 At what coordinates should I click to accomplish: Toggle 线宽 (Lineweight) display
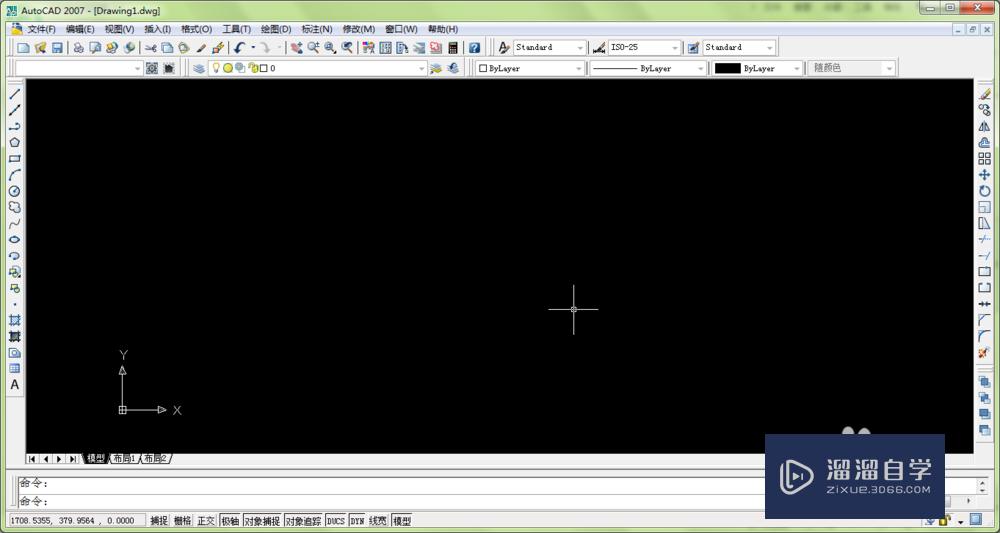click(x=378, y=521)
